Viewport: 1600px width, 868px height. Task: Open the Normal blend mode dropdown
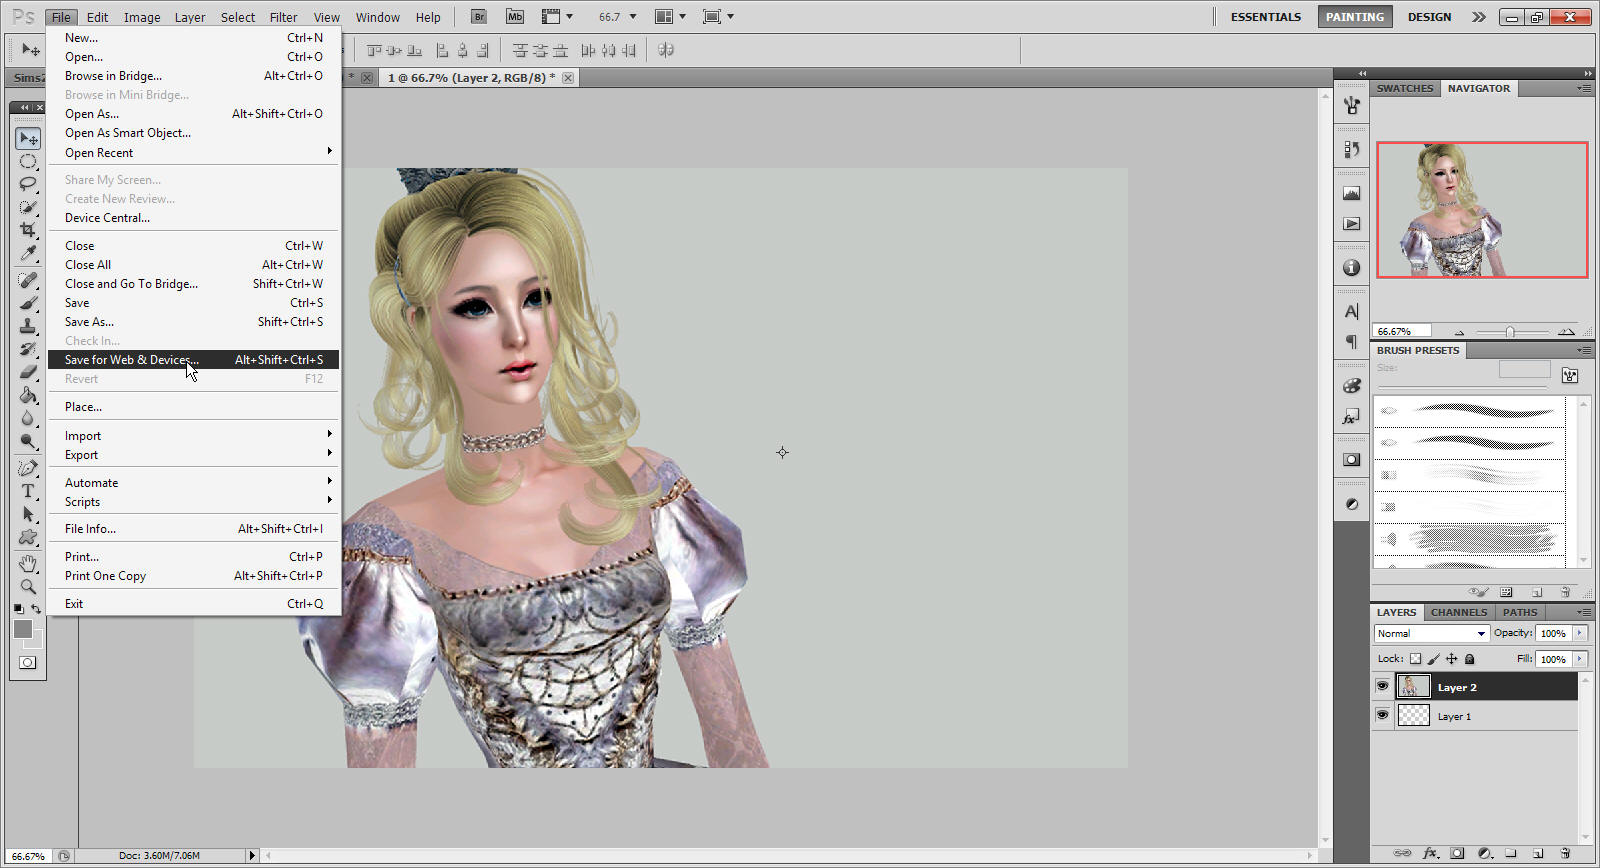1431,633
